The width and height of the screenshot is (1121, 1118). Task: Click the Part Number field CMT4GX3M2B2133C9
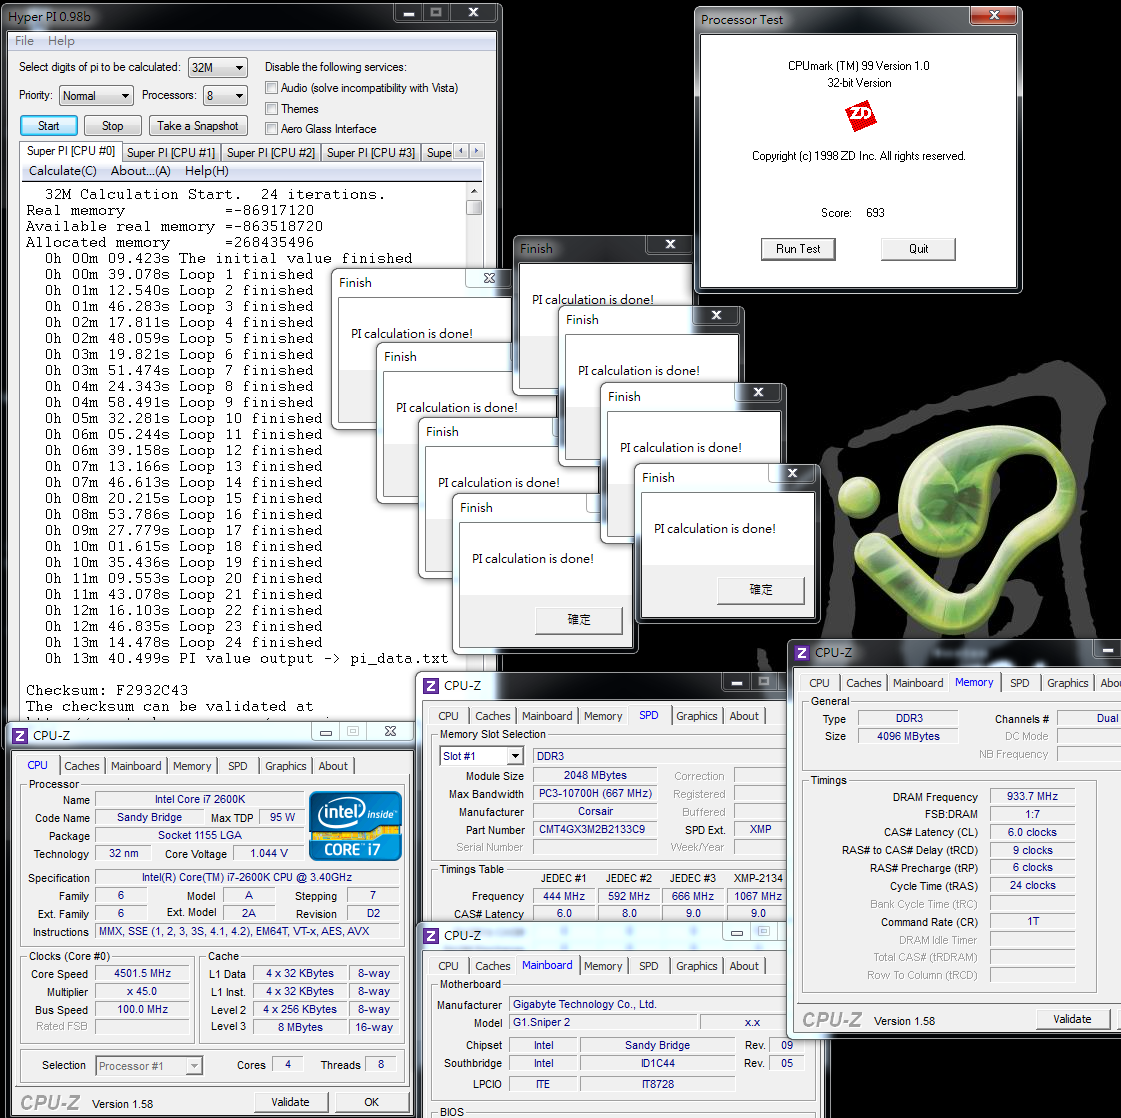click(595, 829)
